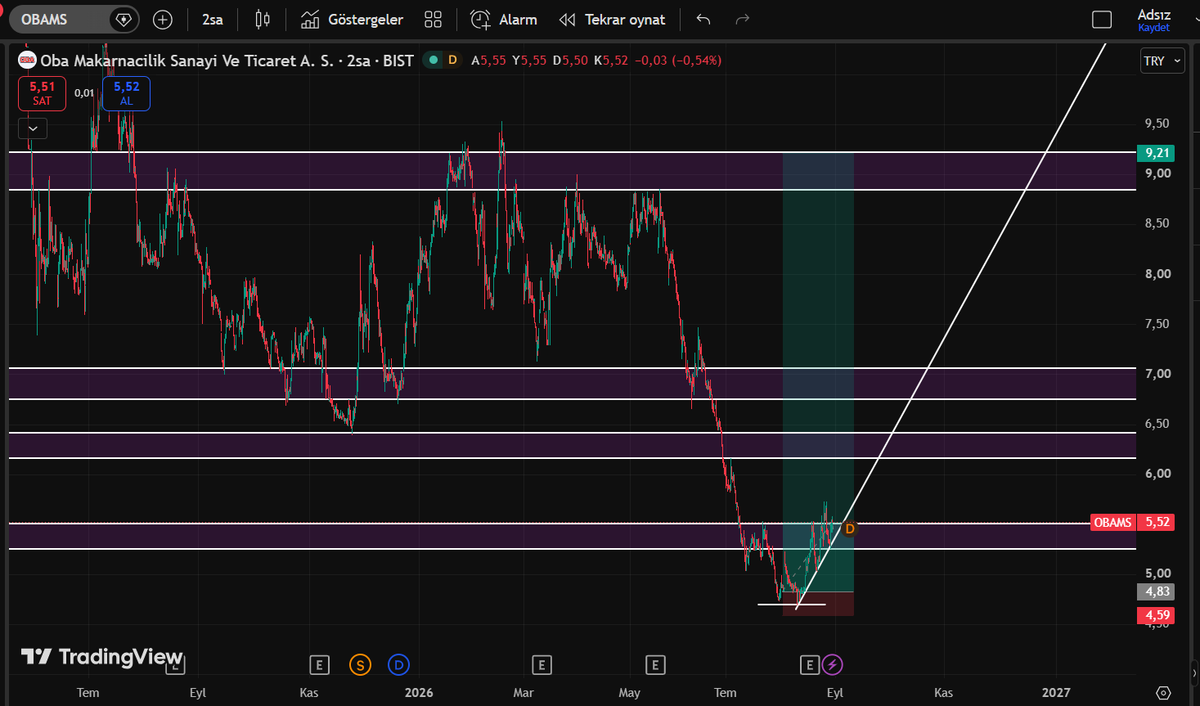Click the orange S split marker on timeline
The height and width of the screenshot is (706, 1200).
point(359,664)
